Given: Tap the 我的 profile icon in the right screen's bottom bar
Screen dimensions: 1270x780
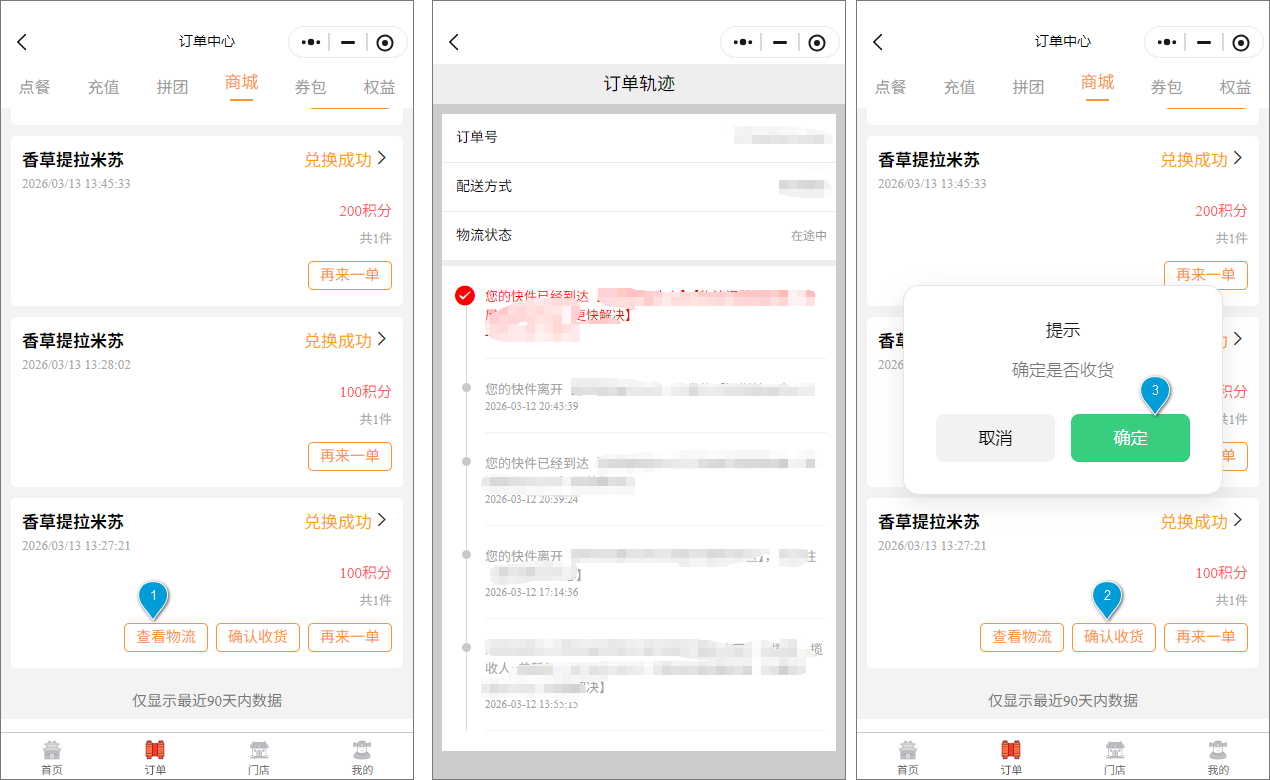Looking at the screenshot, I should [1218, 756].
